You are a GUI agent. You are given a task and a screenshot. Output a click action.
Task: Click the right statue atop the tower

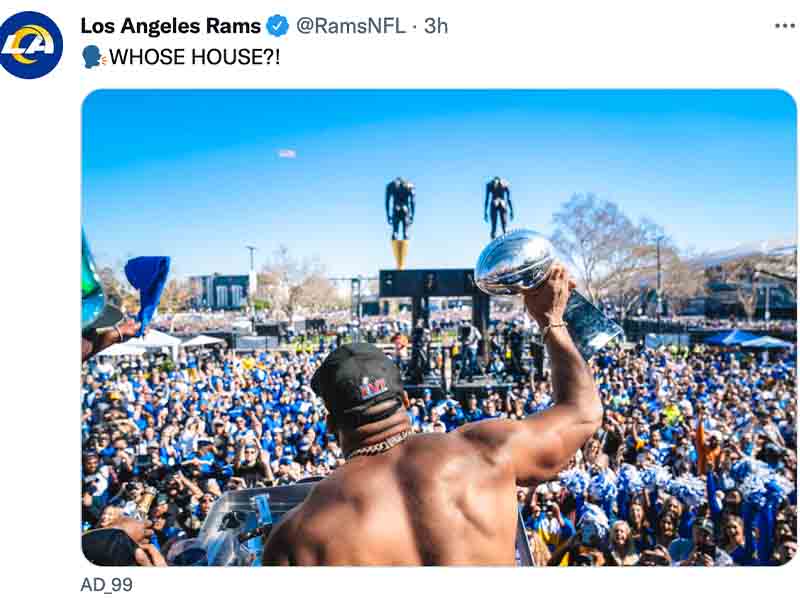pyautogui.click(x=498, y=207)
